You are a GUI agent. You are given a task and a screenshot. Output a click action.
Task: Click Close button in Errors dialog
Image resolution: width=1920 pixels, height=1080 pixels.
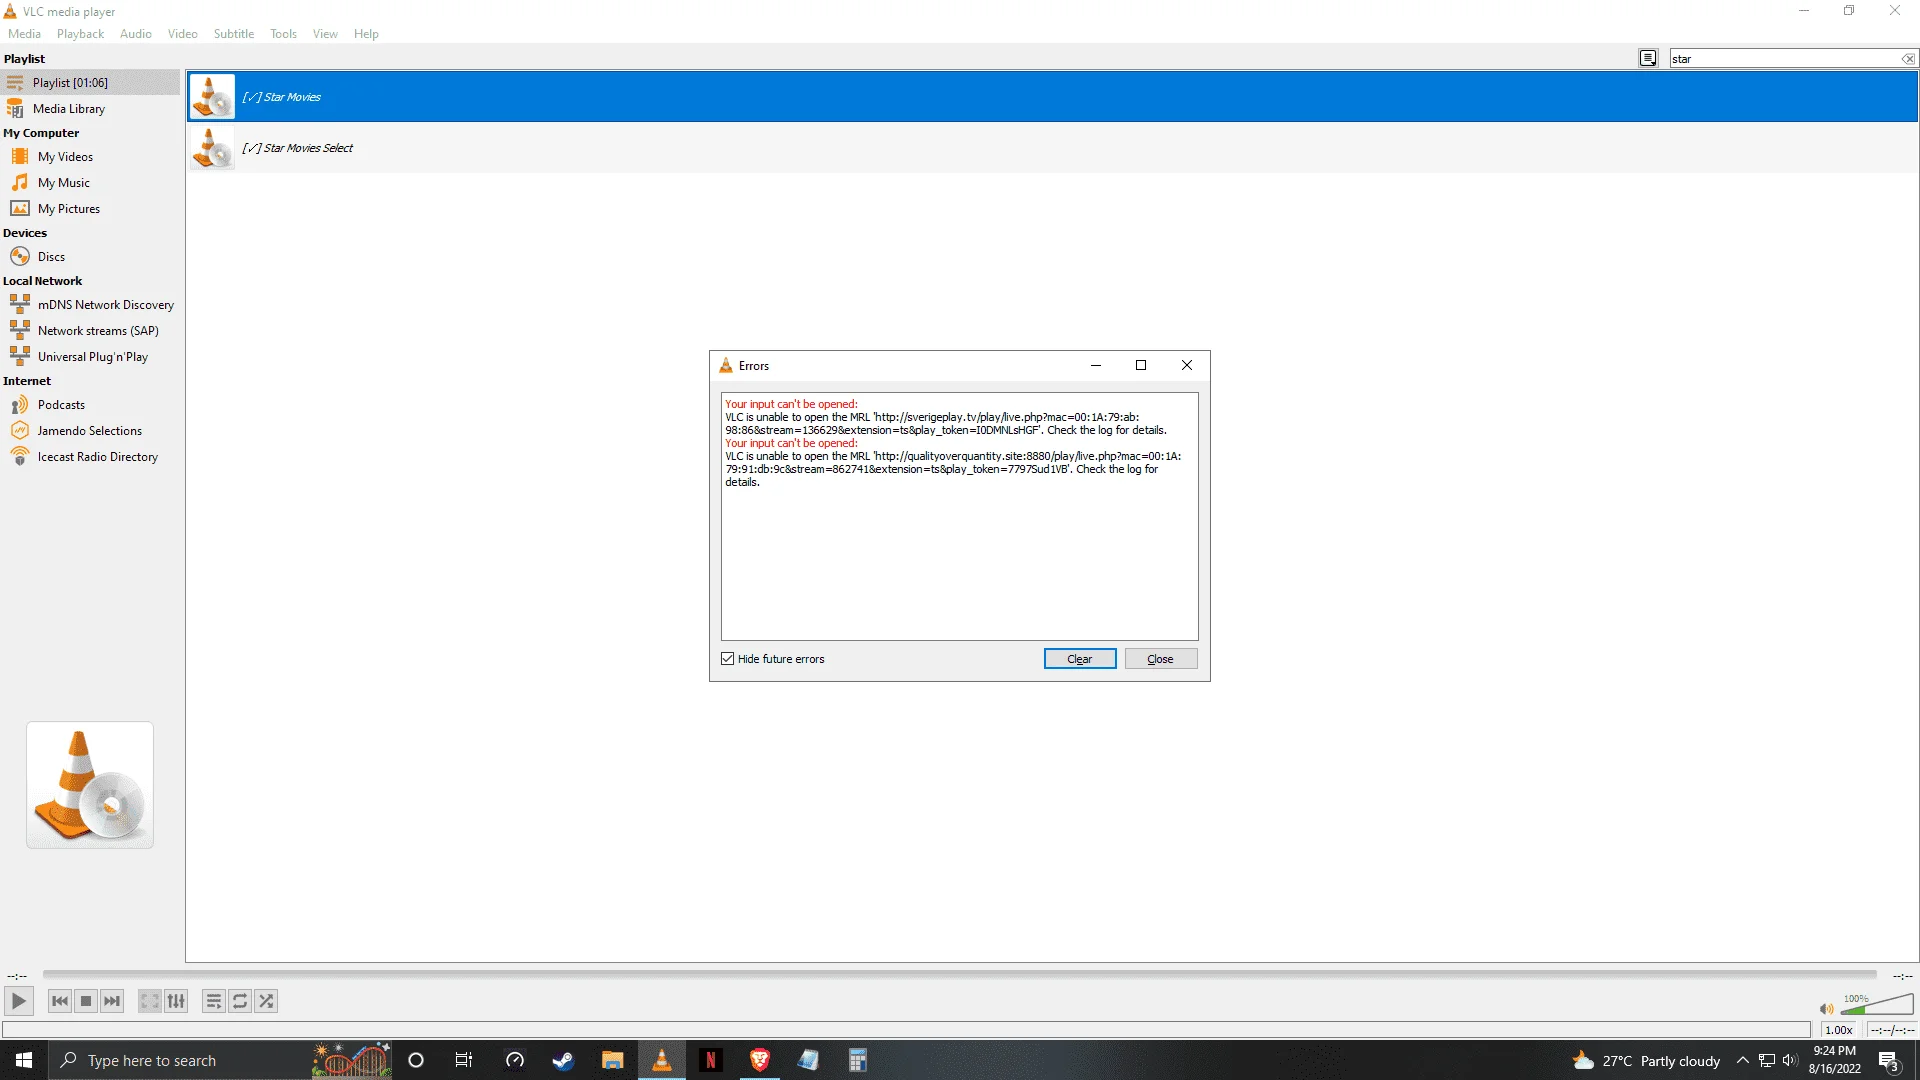[1160, 659]
